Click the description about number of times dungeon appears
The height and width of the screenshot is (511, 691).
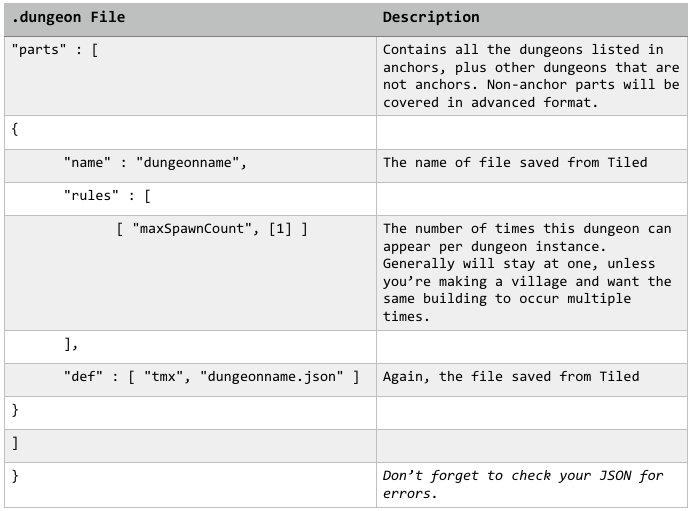pos(527,272)
